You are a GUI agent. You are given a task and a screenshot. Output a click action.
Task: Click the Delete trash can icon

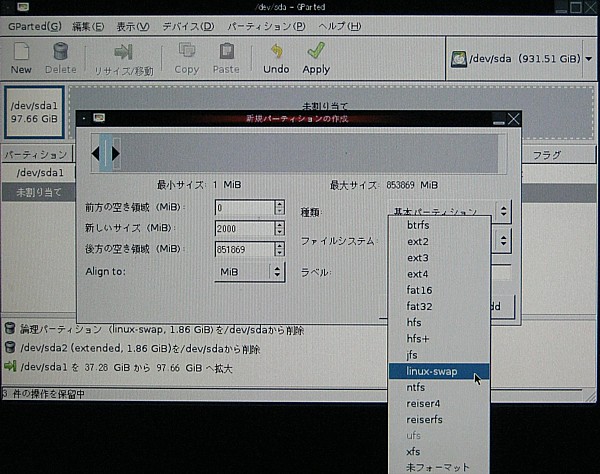click(x=60, y=51)
